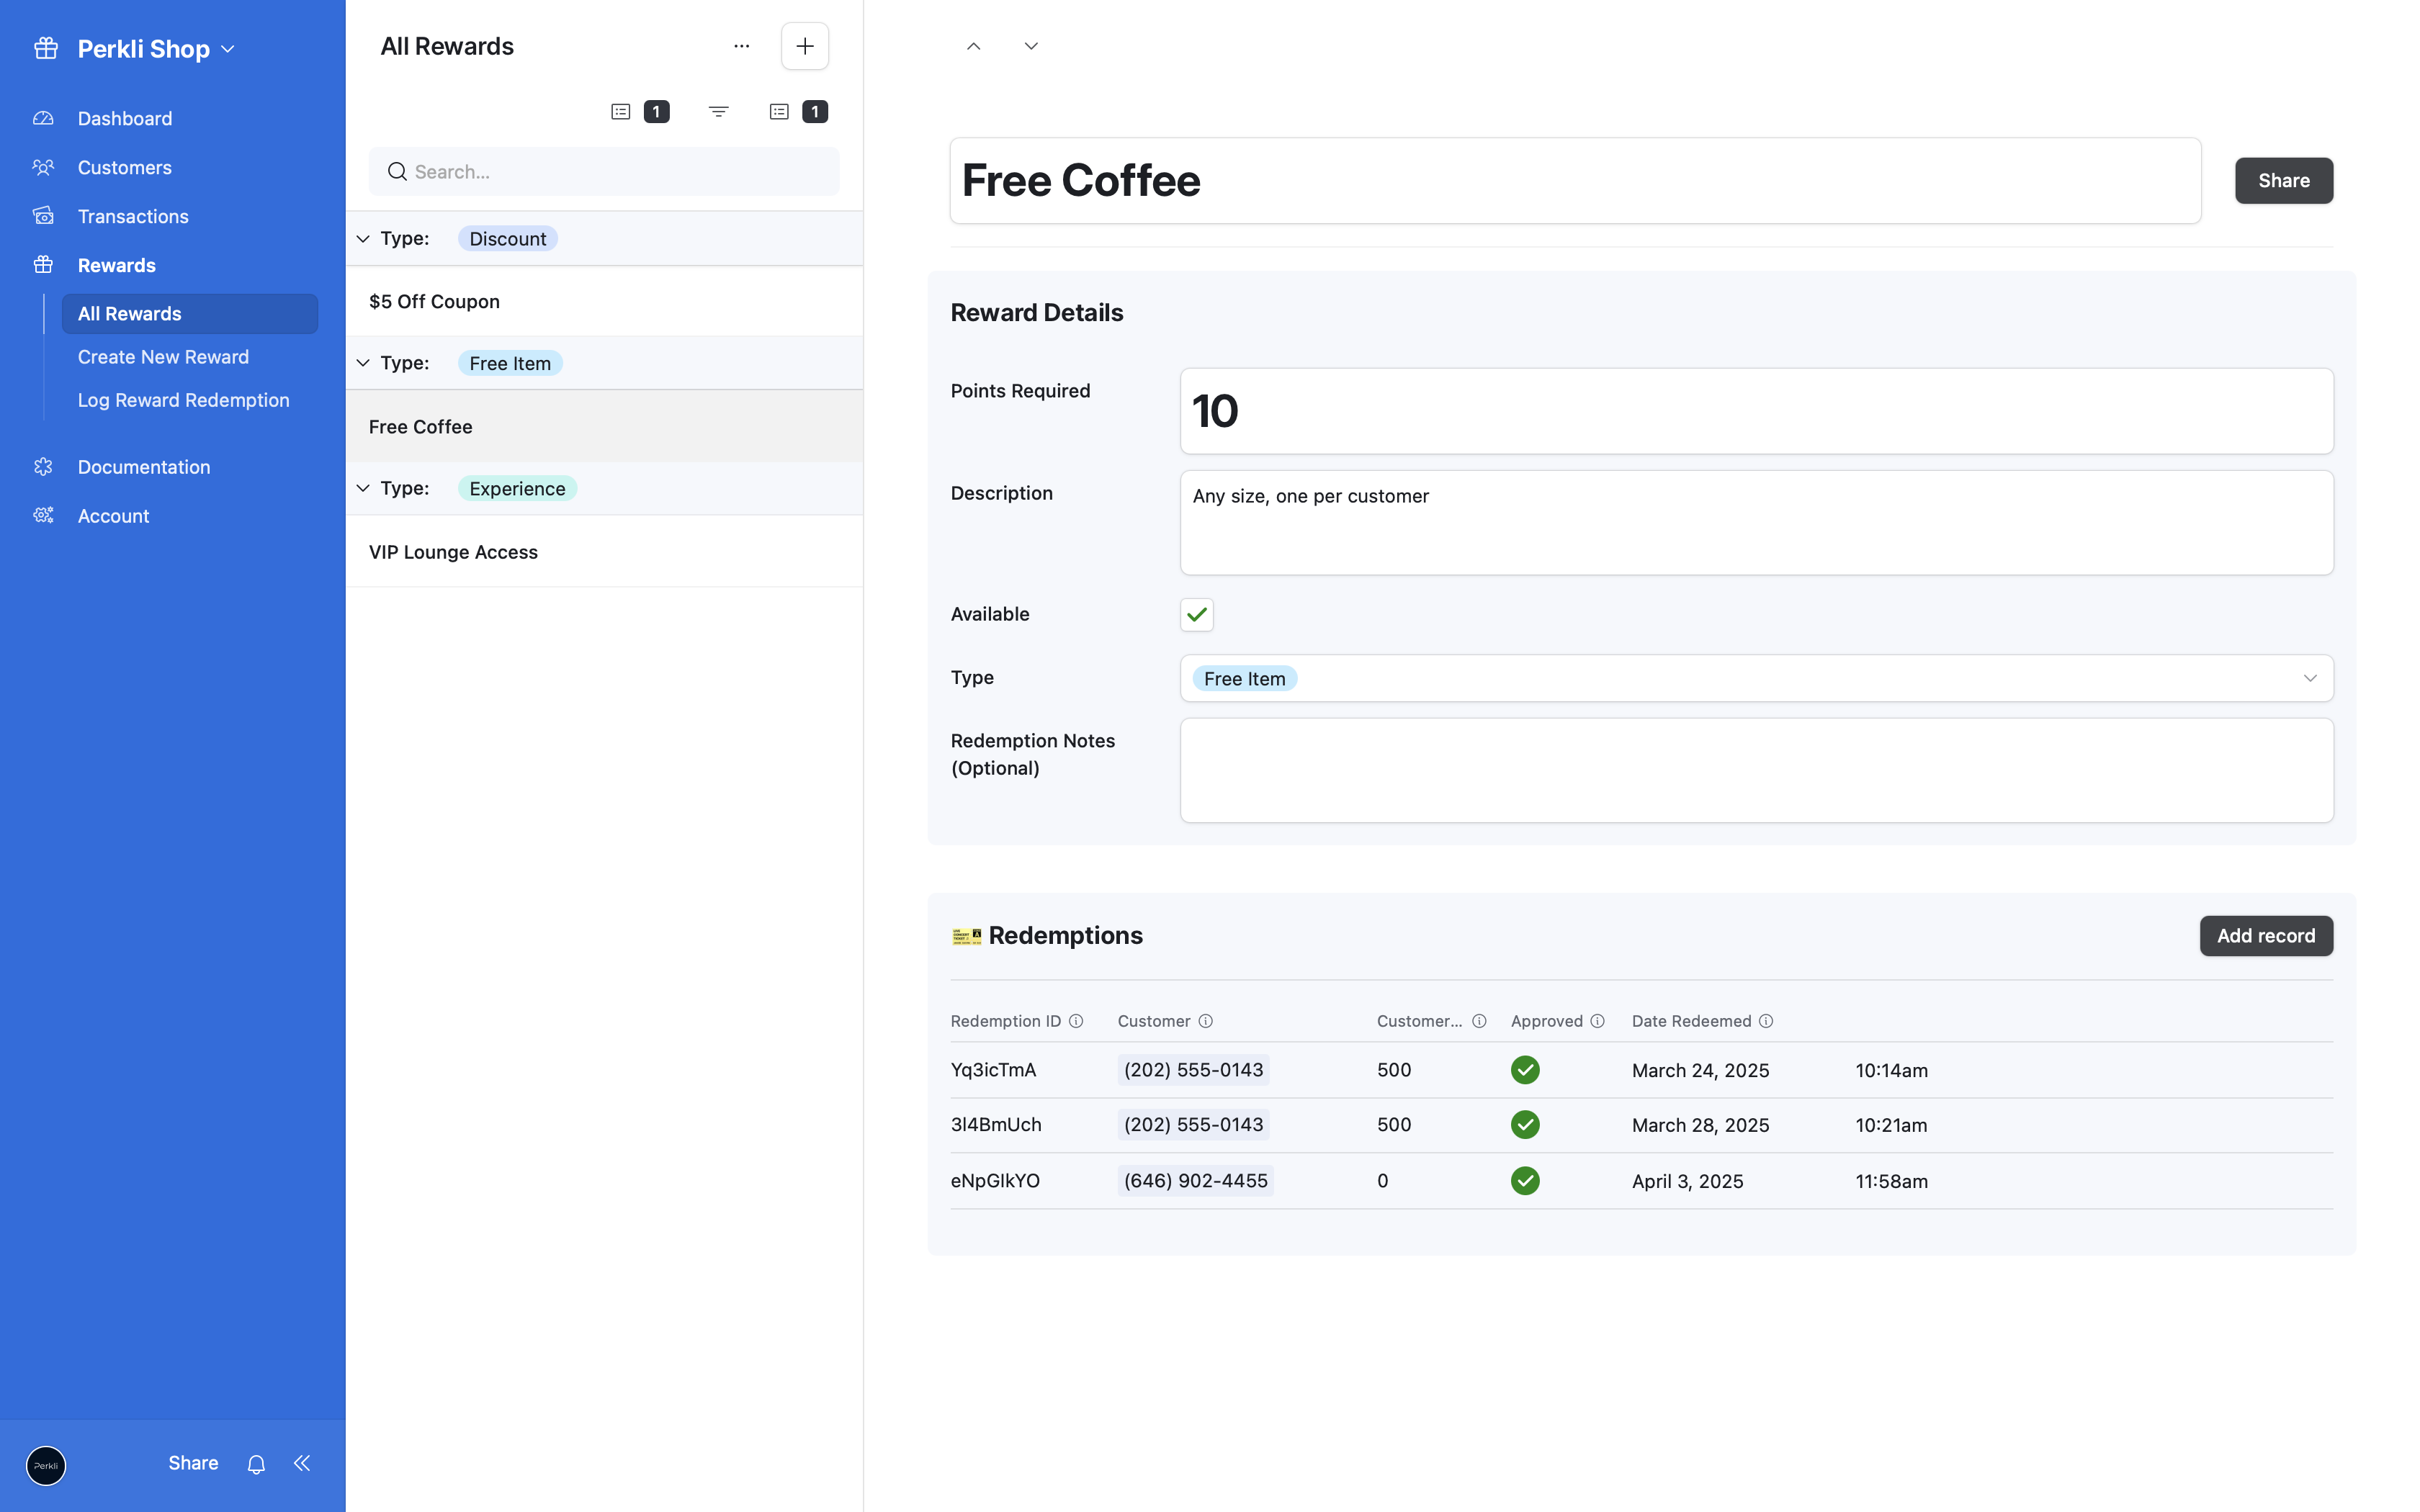
Task: Go to next record with down arrow
Action: 1031,46
